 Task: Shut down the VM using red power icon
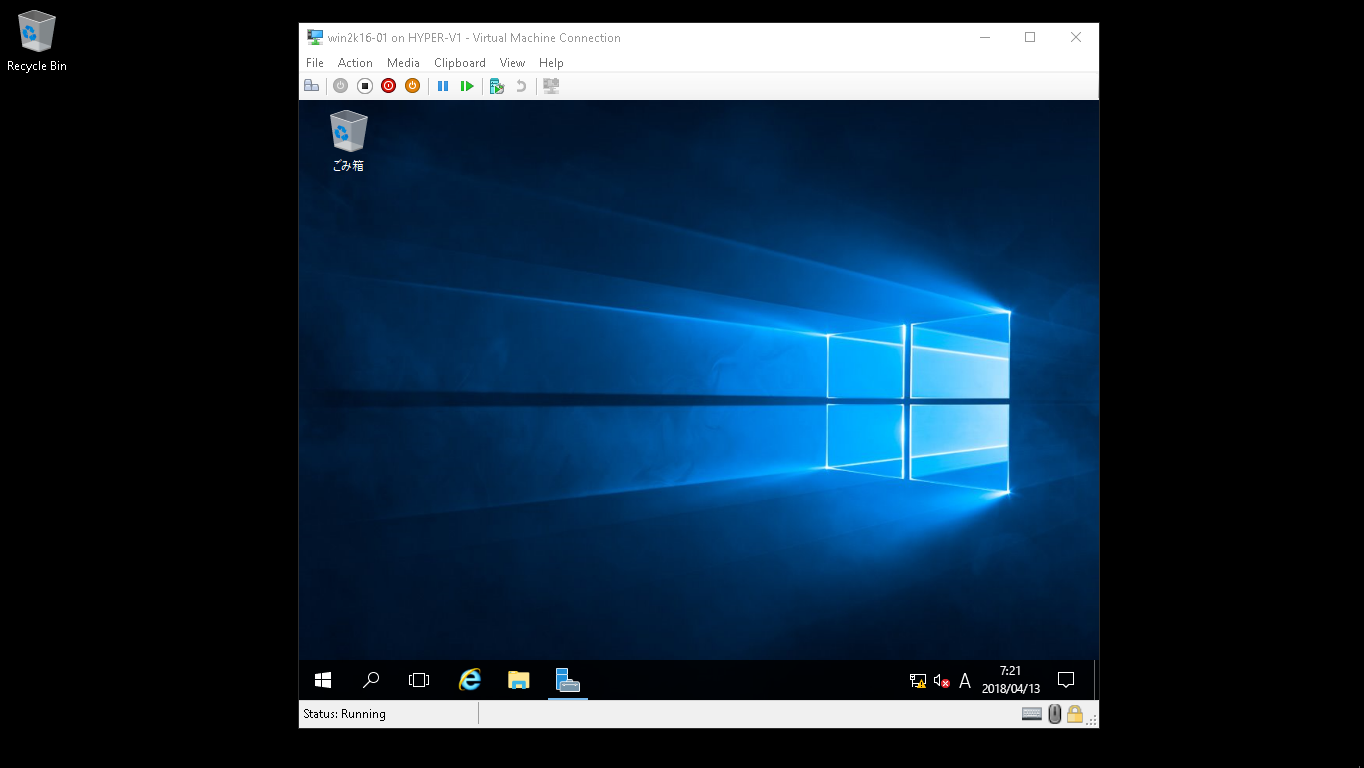[389, 86]
